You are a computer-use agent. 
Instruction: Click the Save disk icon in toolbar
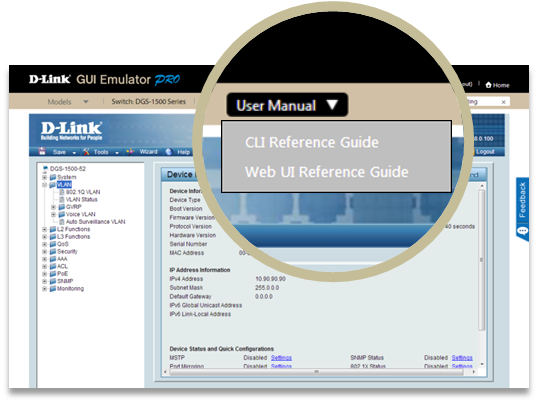42,151
